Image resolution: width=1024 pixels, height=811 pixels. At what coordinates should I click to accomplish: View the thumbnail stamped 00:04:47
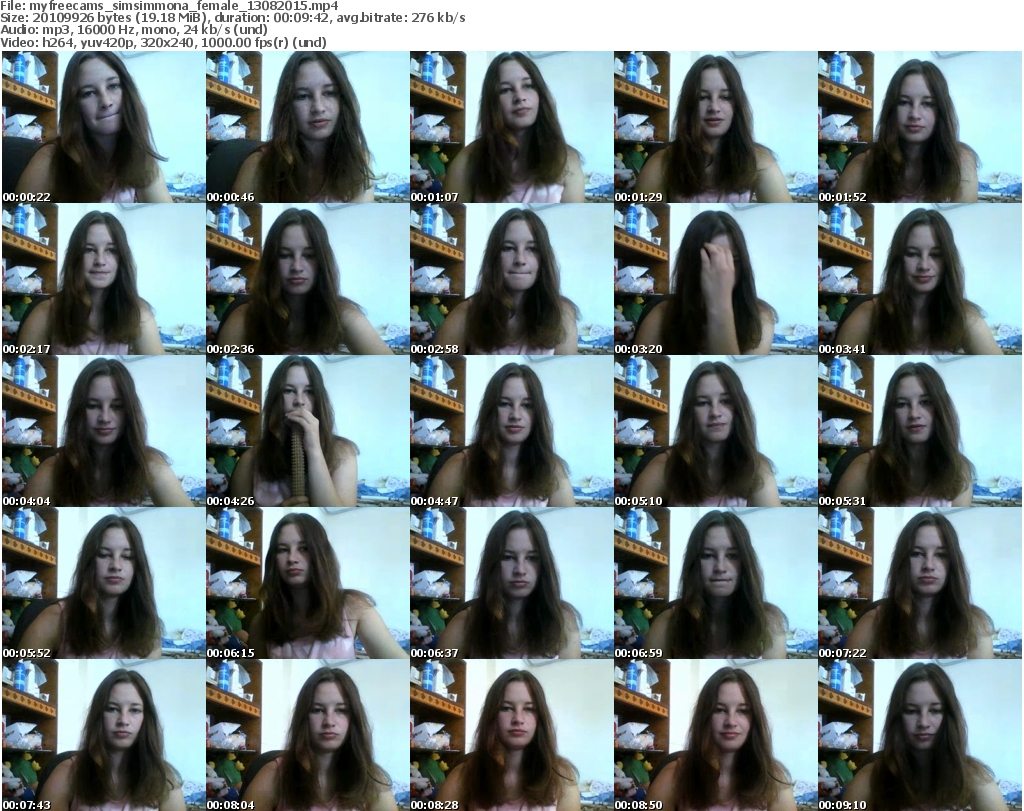tap(511, 432)
